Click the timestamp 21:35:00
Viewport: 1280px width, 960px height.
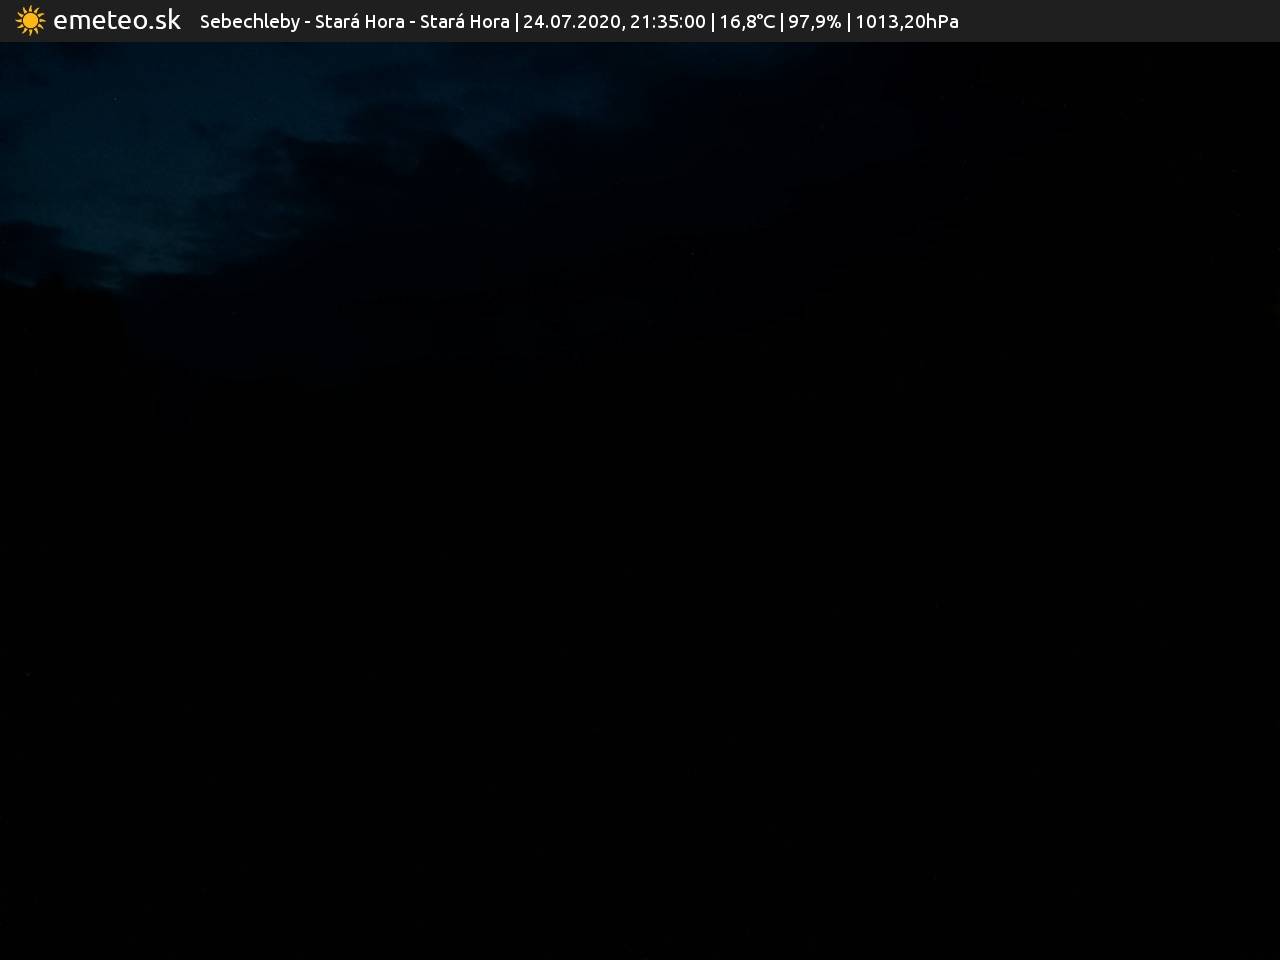pos(667,22)
